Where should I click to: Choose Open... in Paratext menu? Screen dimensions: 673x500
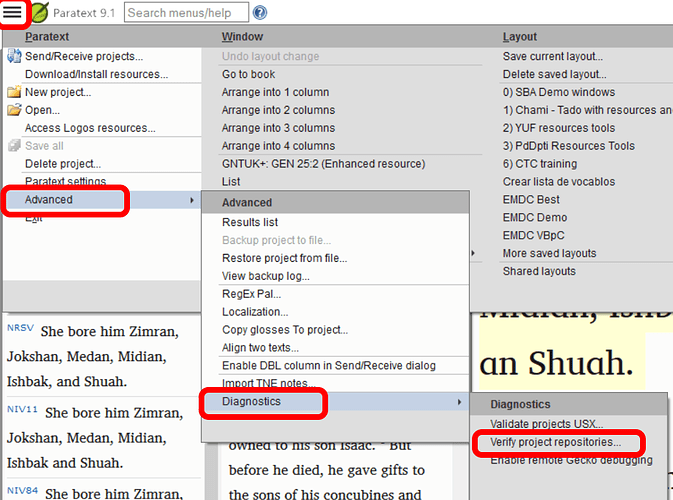(42, 110)
